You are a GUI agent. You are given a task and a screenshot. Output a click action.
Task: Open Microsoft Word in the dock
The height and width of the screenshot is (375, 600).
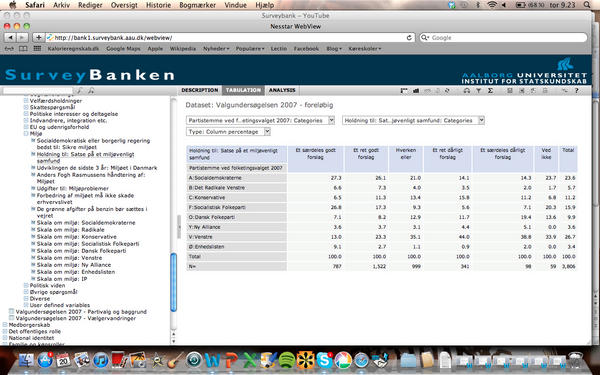[x=212, y=360]
